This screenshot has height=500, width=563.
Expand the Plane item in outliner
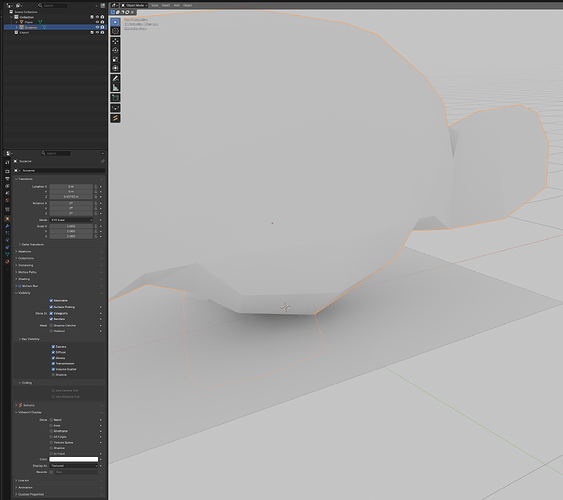17,22
